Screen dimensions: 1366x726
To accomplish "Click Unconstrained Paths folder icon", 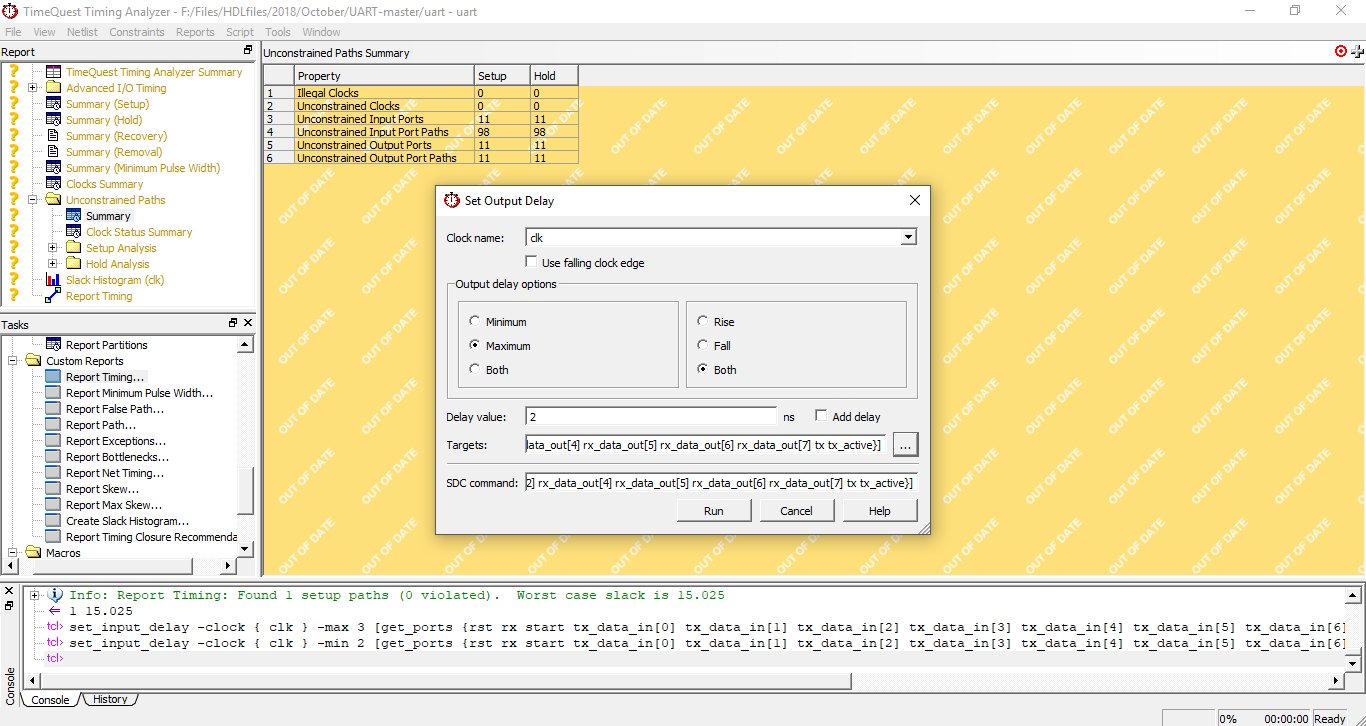I will tap(54, 200).
